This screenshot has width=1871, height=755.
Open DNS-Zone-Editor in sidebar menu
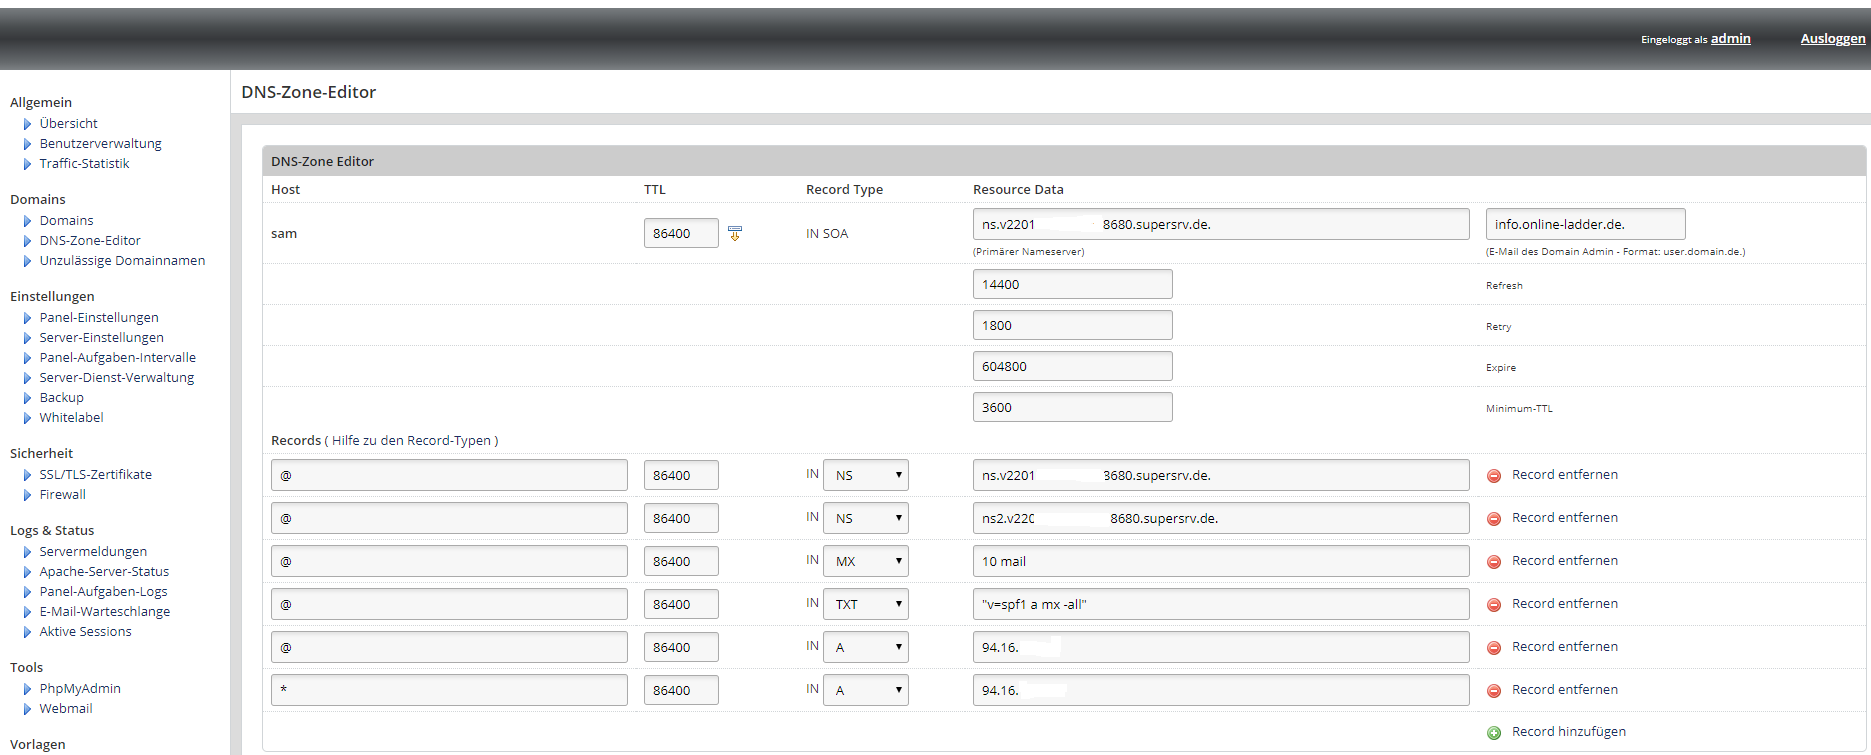[x=90, y=240]
